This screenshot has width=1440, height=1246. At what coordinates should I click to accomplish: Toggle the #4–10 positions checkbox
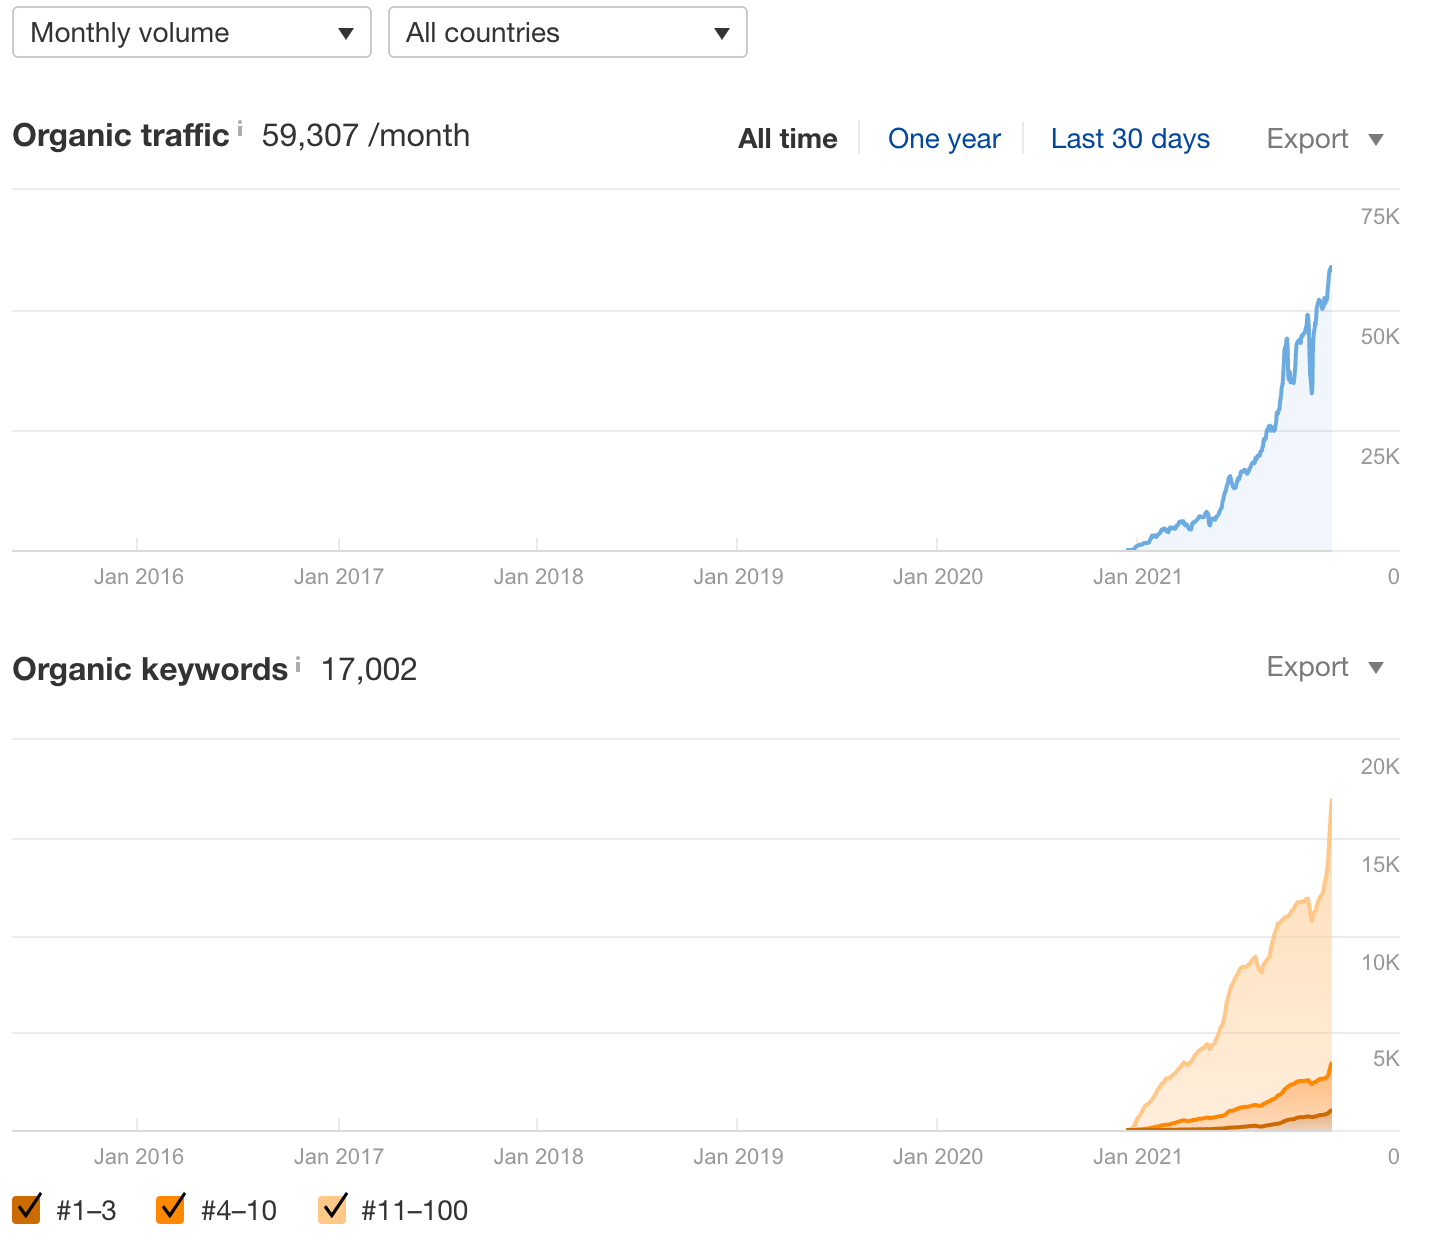pos(171,1209)
